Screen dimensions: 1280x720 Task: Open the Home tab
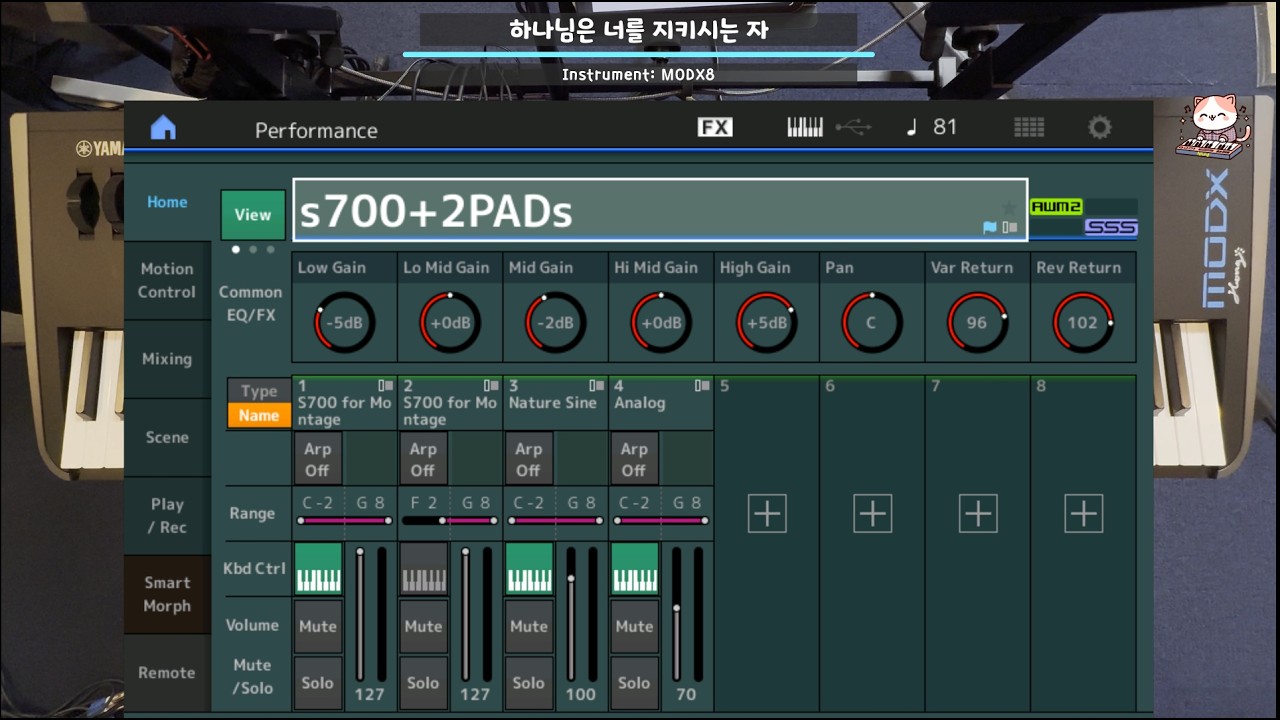tap(167, 202)
